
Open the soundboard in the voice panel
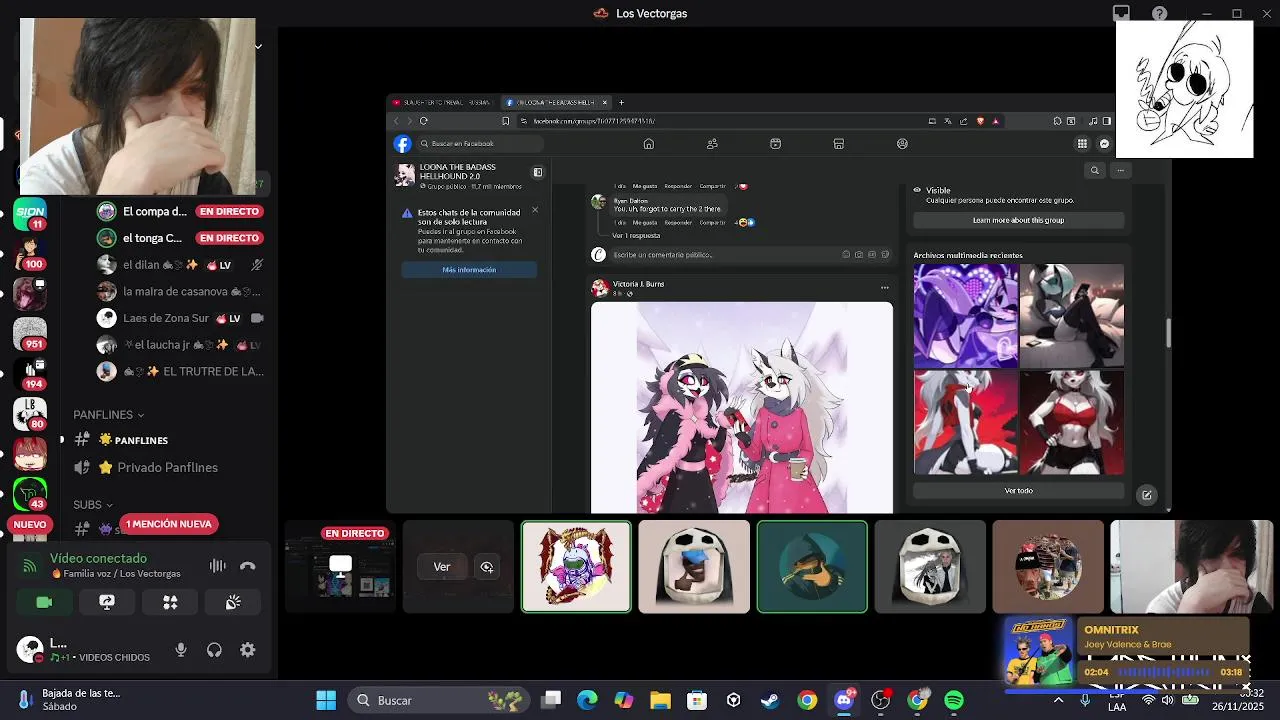tap(233, 602)
